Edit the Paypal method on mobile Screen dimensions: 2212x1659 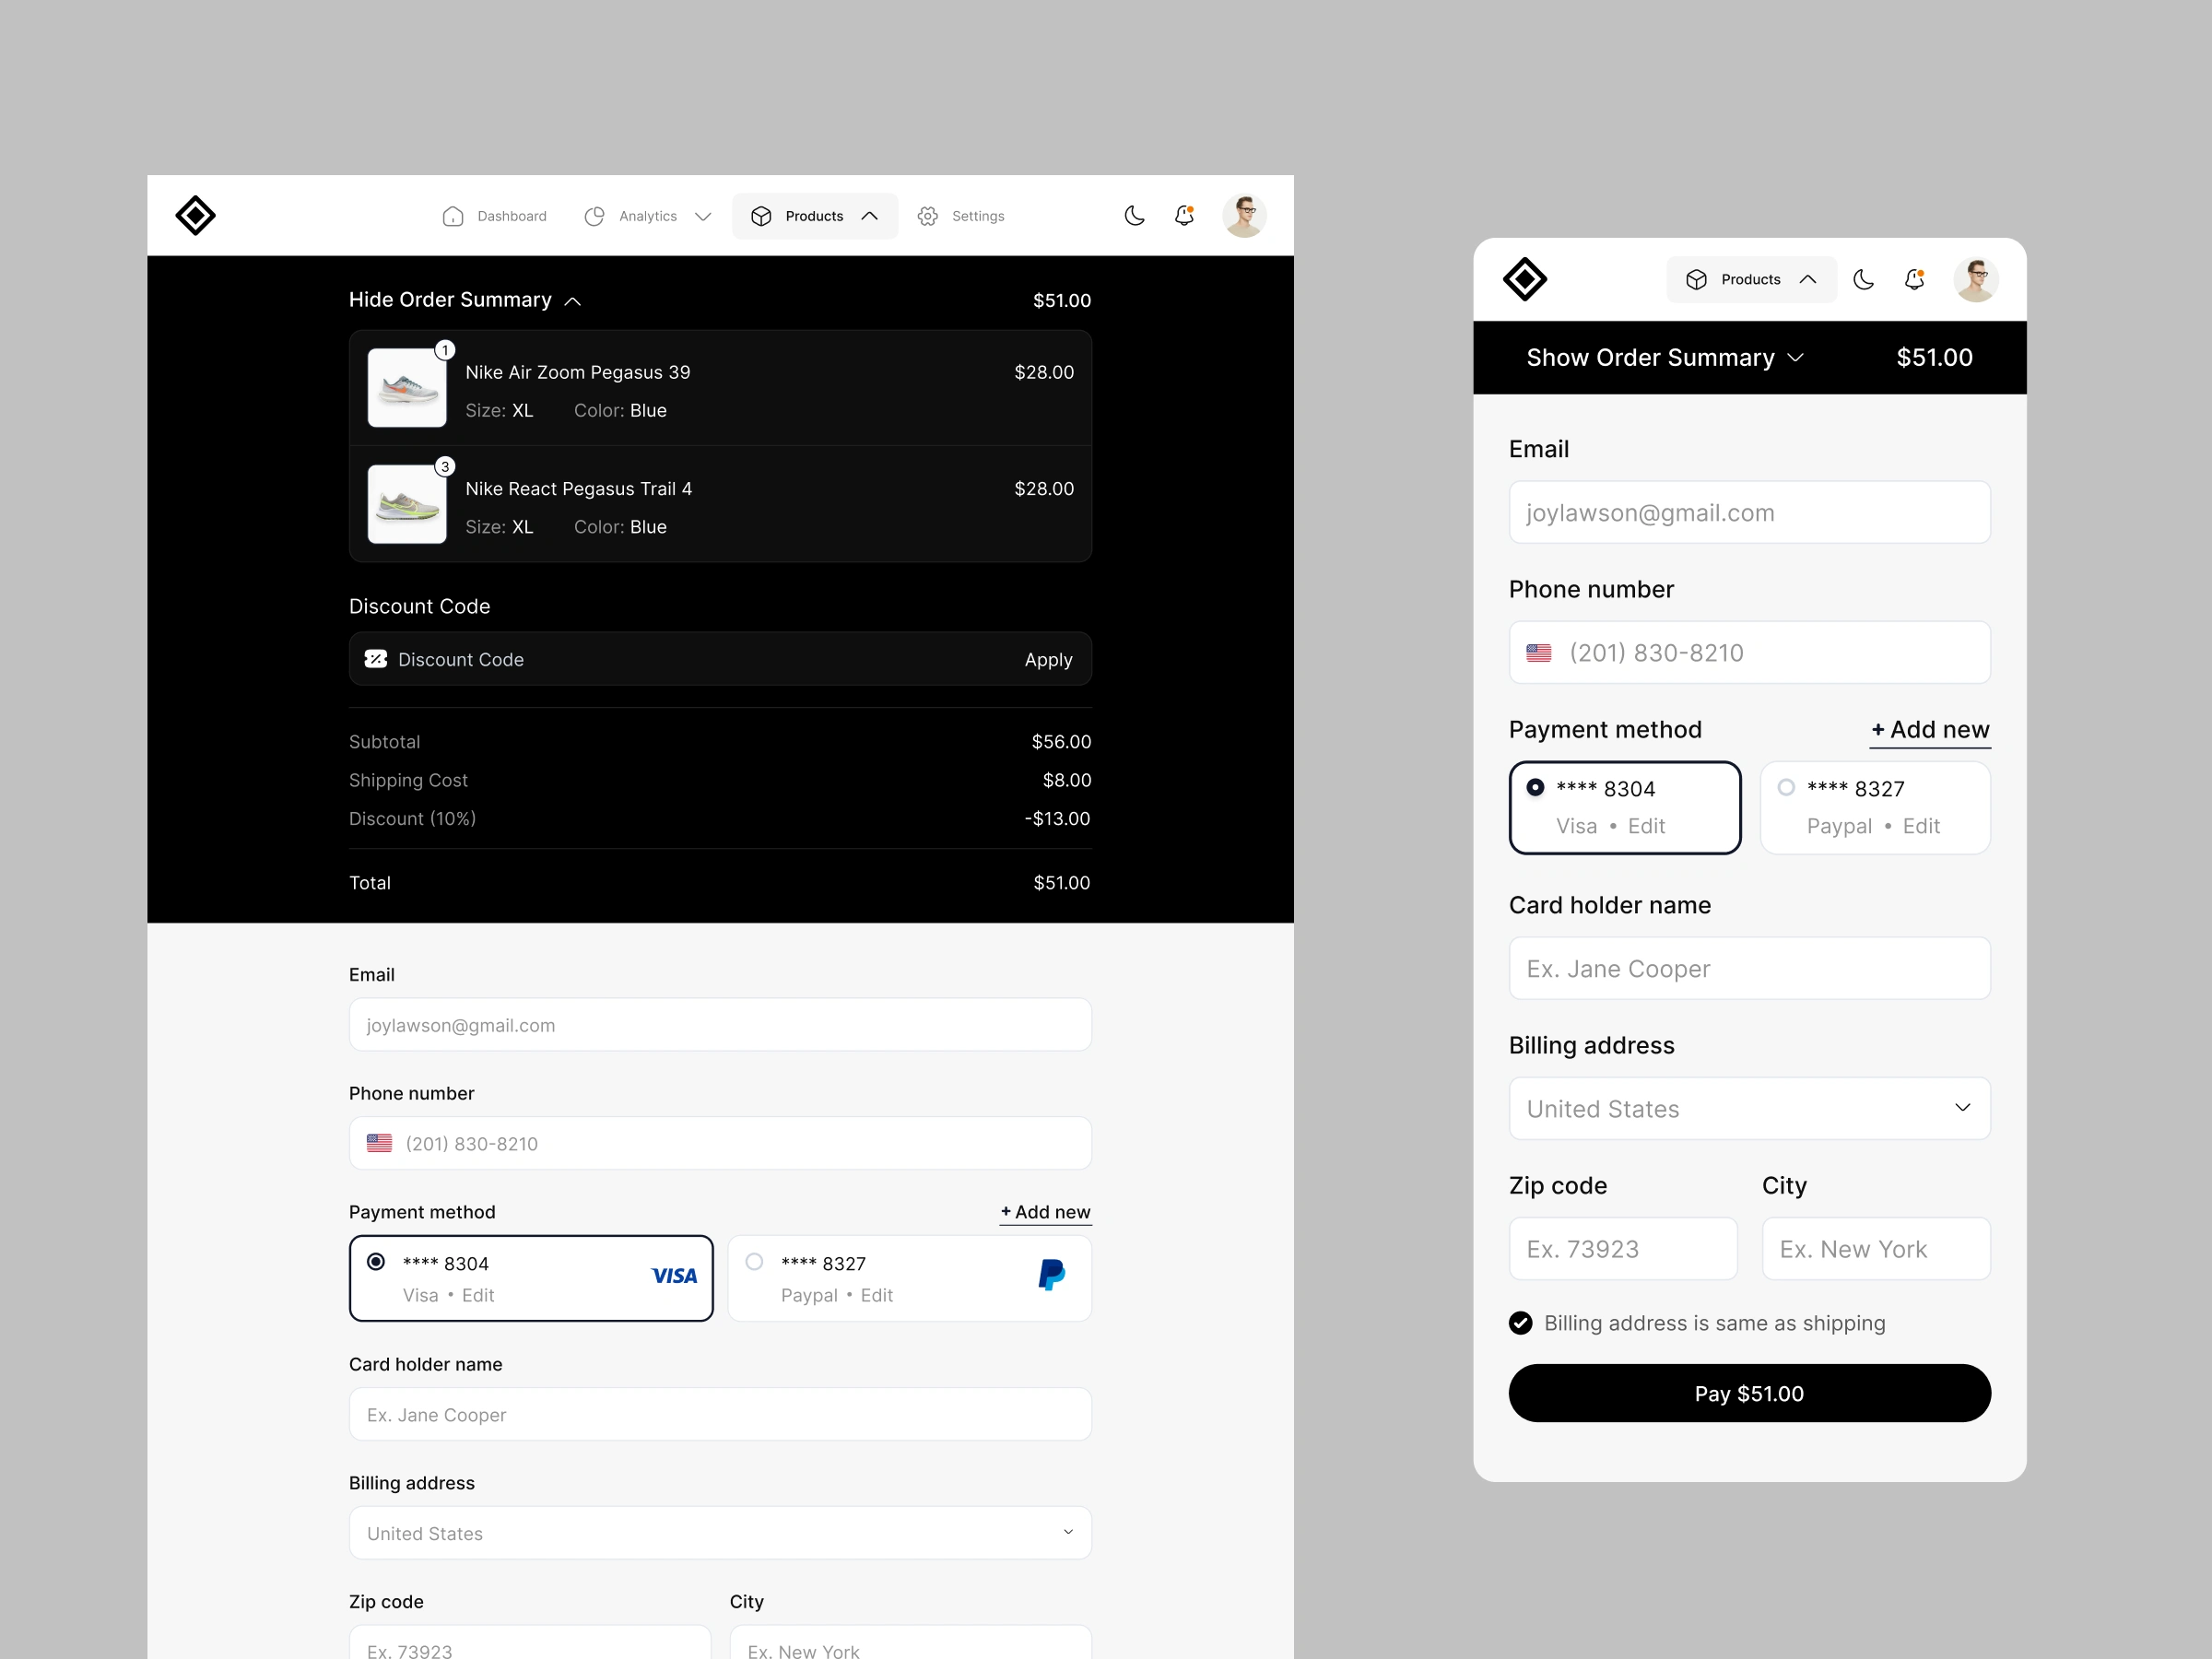pyautogui.click(x=1921, y=826)
